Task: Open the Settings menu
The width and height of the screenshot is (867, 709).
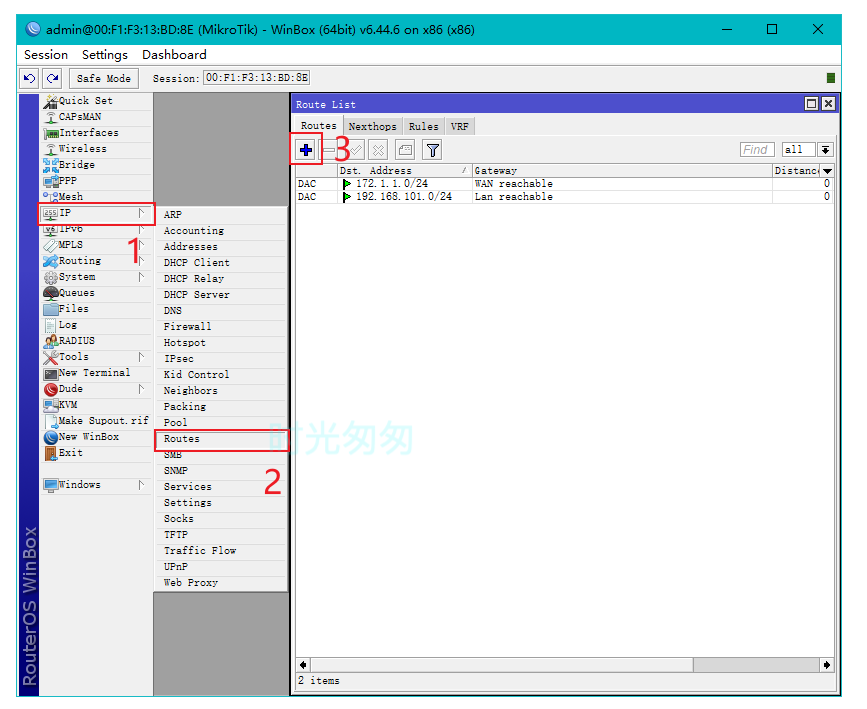Action: coord(105,55)
